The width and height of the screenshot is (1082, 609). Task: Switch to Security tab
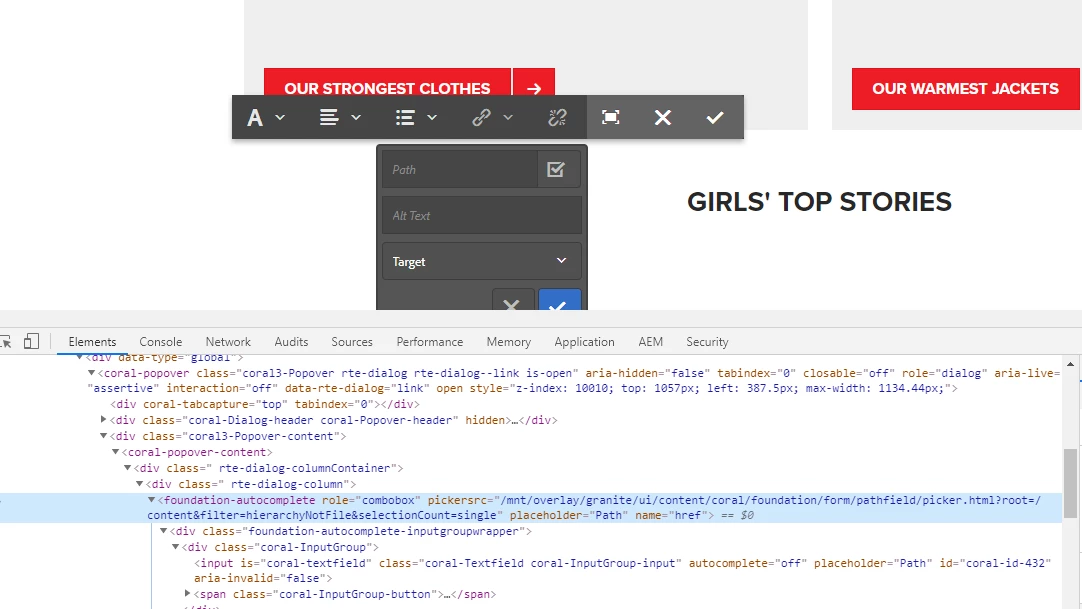(x=707, y=342)
